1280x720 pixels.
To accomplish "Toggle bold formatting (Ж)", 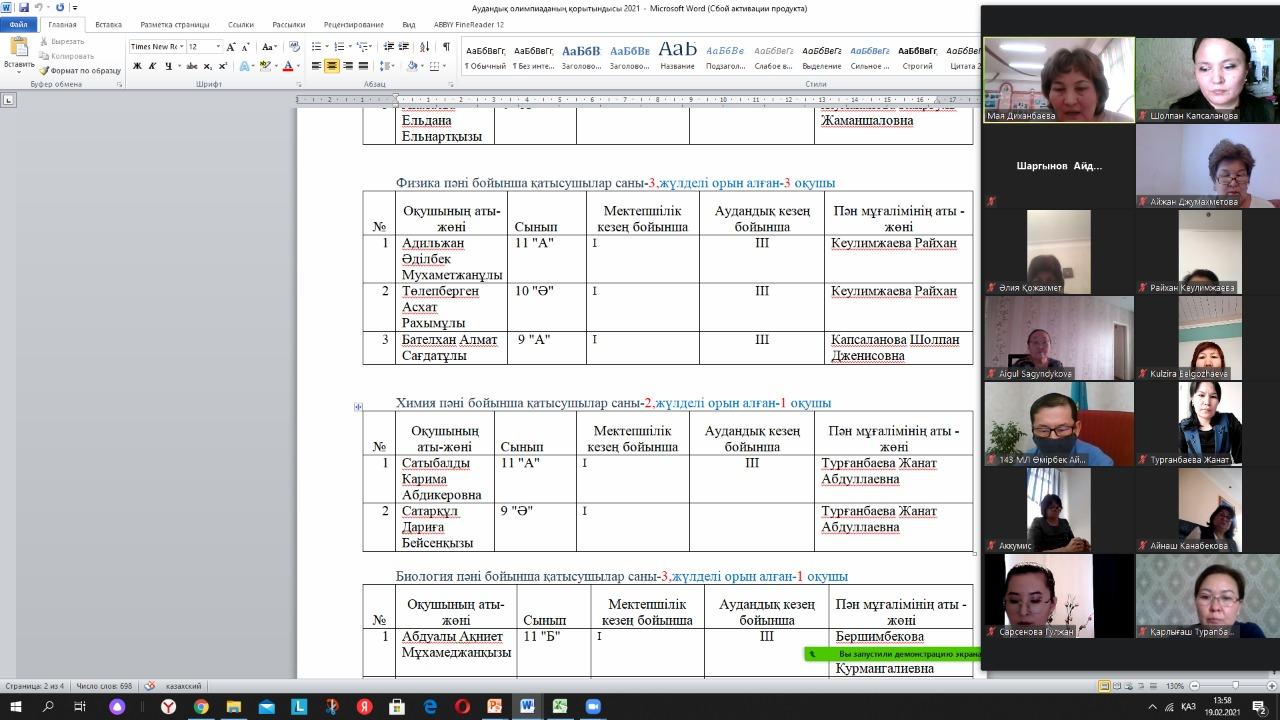I will tap(137, 66).
